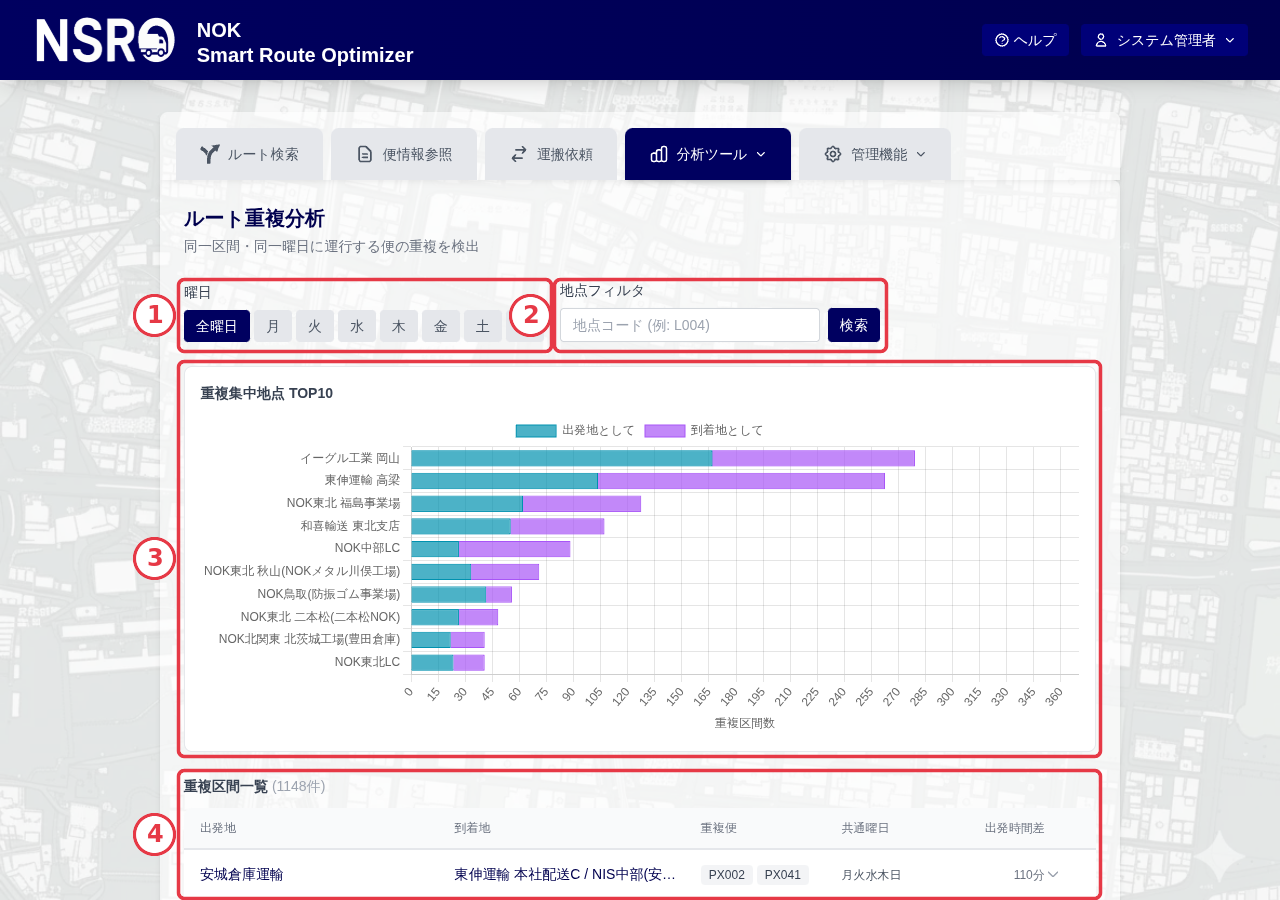Click the chart label NOK東北 秋山(NOKメタル川俣工場)

tap(302, 571)
